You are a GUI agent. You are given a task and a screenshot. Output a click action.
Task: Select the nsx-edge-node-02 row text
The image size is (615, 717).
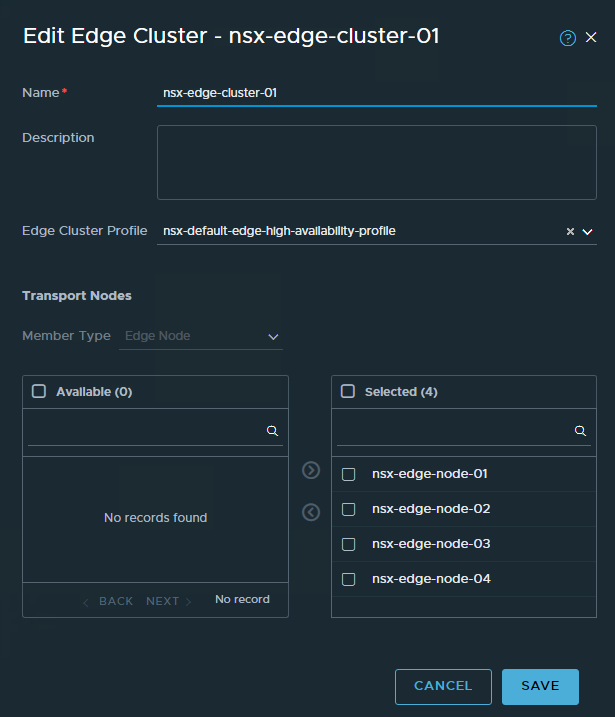[x=431, y=508]
